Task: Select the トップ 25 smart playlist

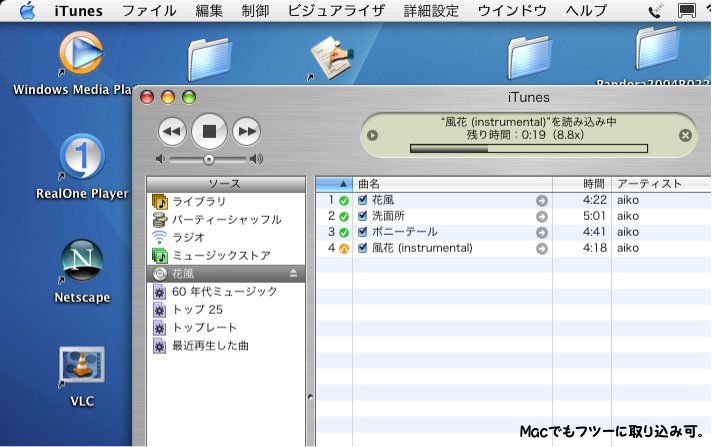Action: point(226,310)
